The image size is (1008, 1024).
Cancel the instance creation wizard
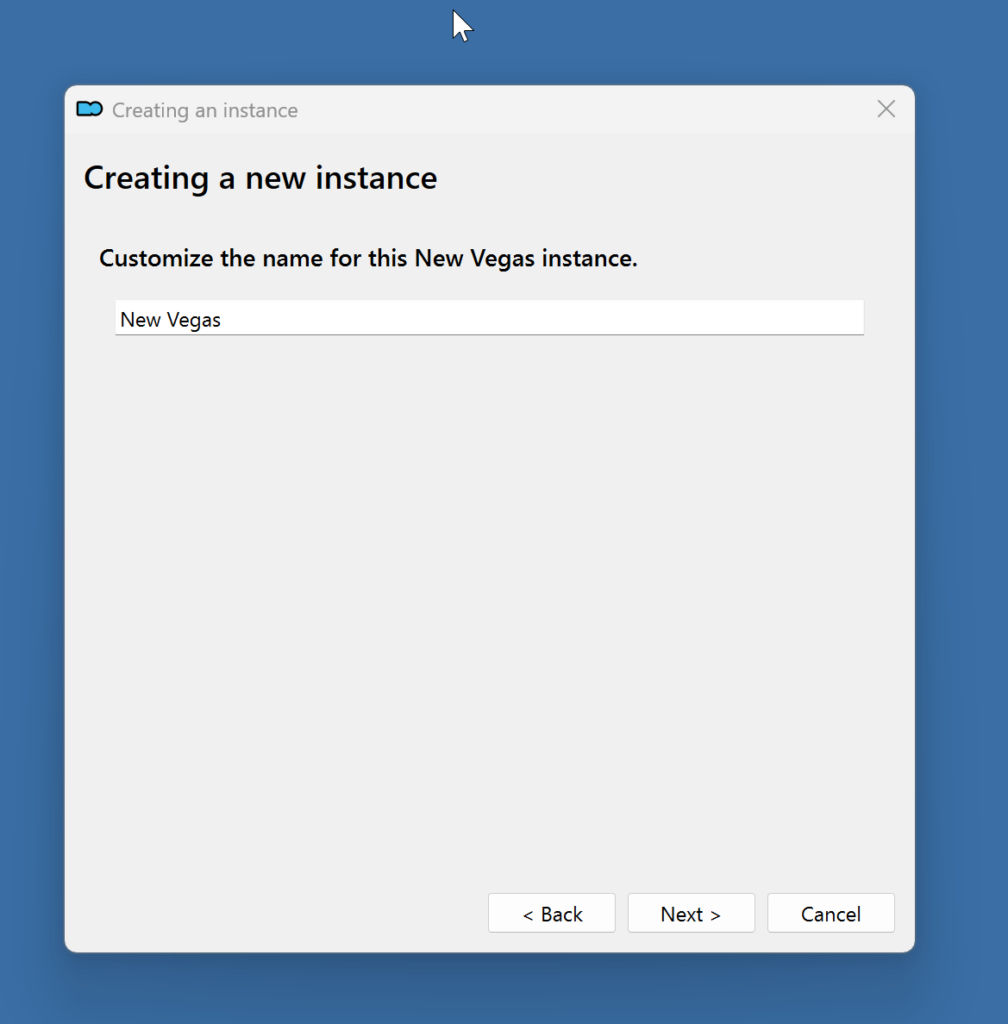(x=830, y=914)
